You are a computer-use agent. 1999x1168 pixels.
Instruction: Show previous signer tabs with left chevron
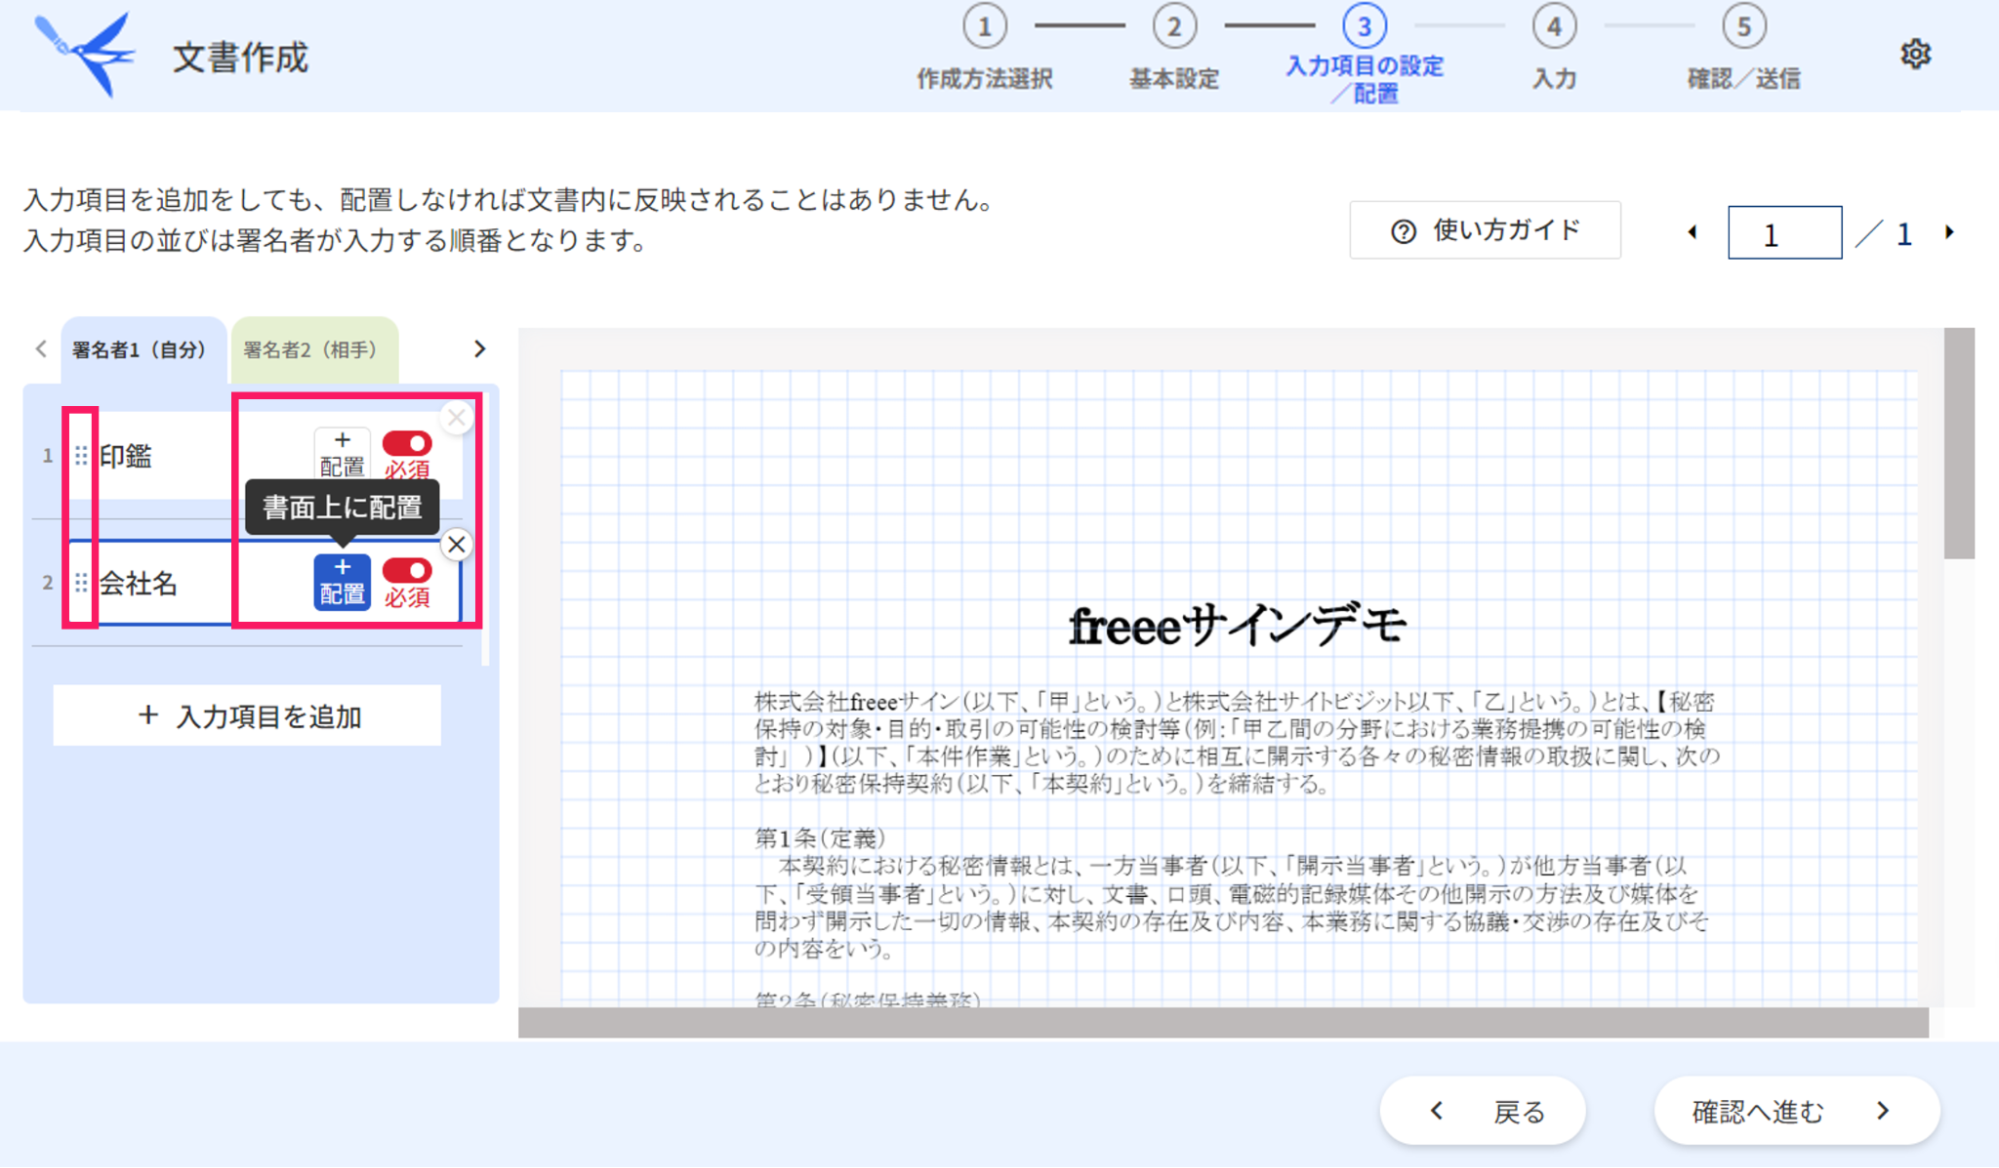tap(41, 349)
